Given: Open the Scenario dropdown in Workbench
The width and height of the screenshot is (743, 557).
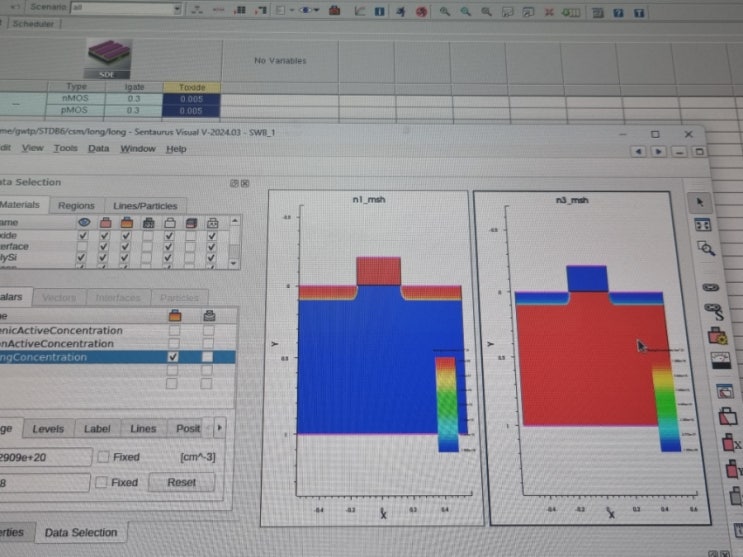Looking at the screenshot, I should (177, 9).
